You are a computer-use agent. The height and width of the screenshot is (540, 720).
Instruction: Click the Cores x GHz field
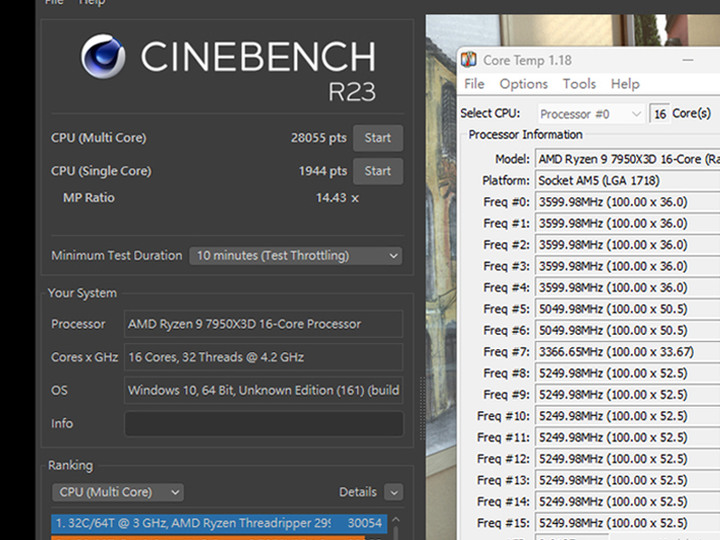(264, 357)
